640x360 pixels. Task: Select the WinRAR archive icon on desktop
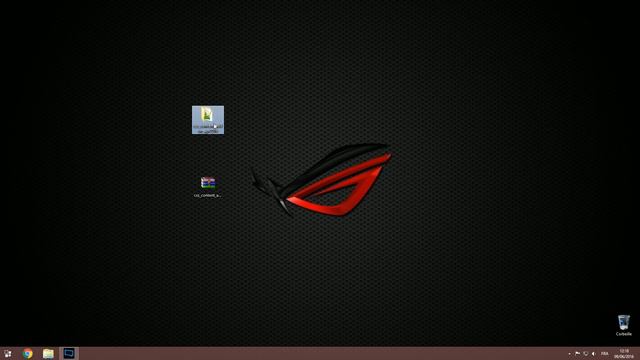click(208, 182)
